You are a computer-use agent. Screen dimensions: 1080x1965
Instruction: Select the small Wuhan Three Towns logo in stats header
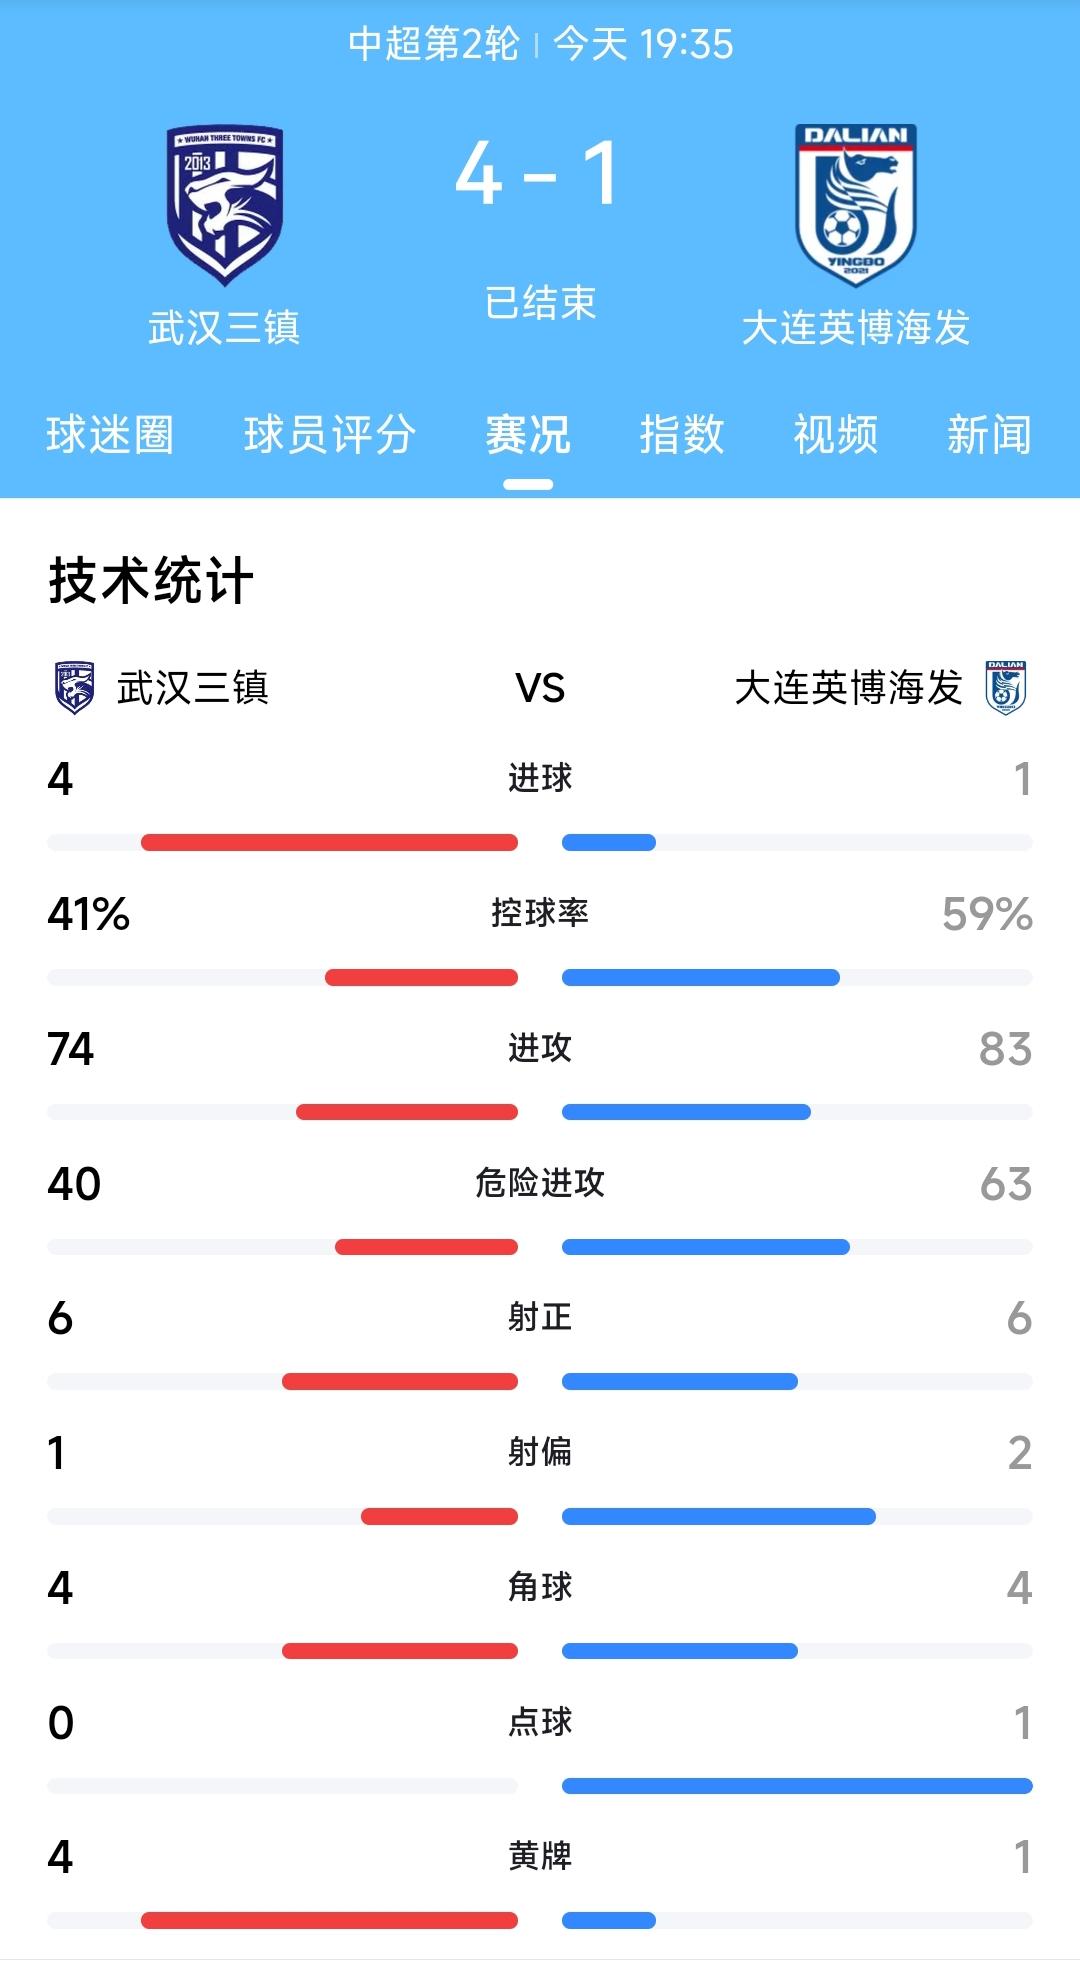click(x=72, y=685)
